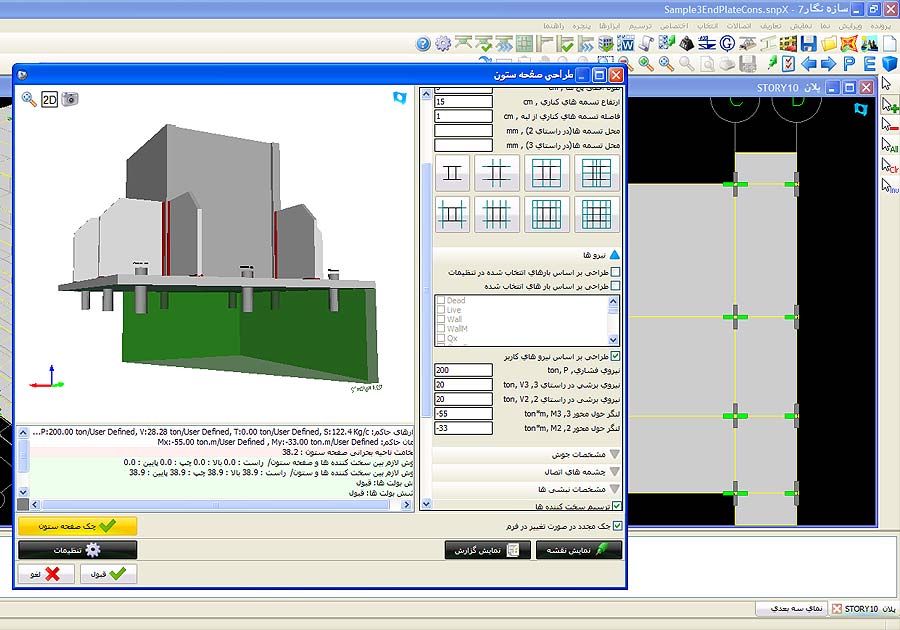Click the blue letter P toolbar icon
This screenshot has height=630, width=900.
[850, 64]
